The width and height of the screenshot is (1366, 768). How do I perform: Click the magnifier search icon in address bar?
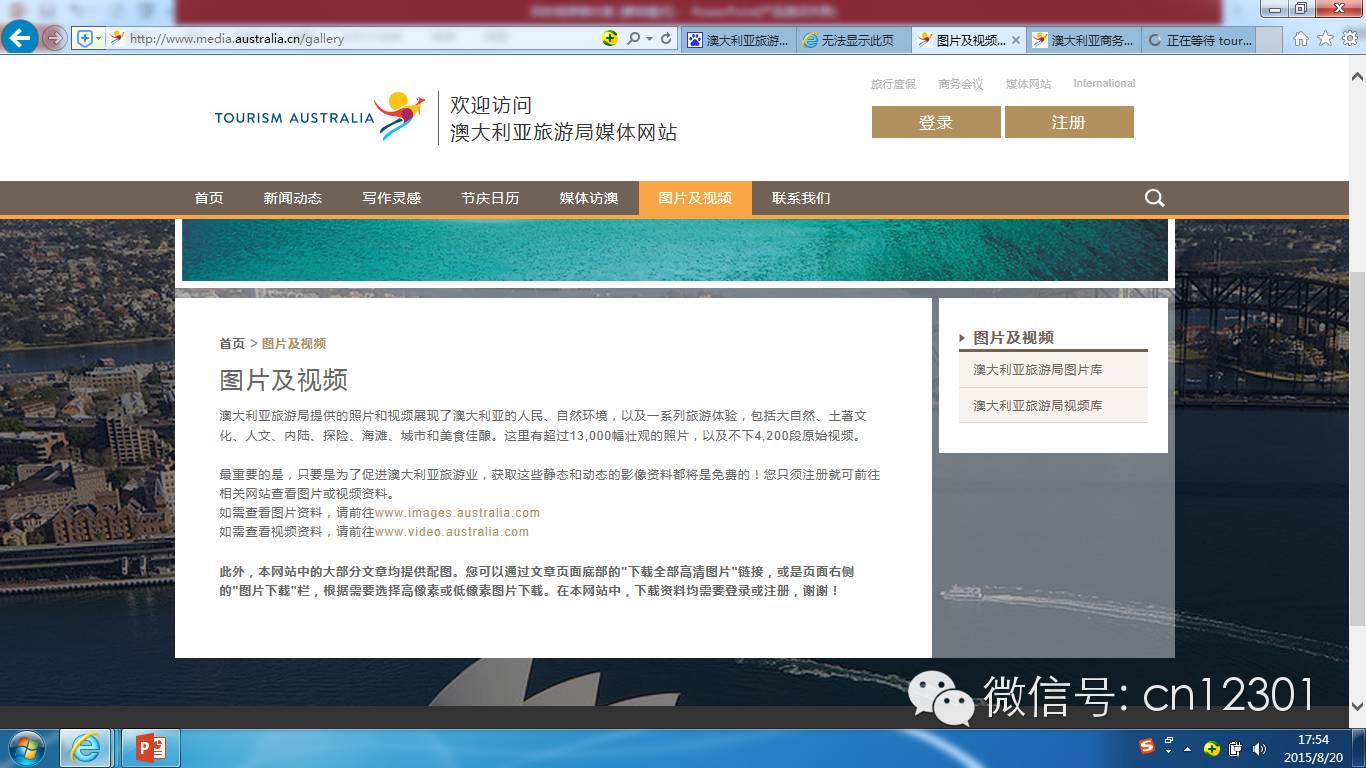pos(633,38)
